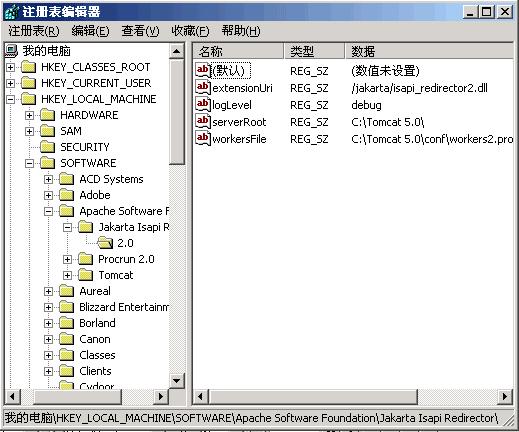This screenshot has height=432, width=519.
Task: Collapse the HKEY_LOCAL_MACHINE key
Action: 10,99
